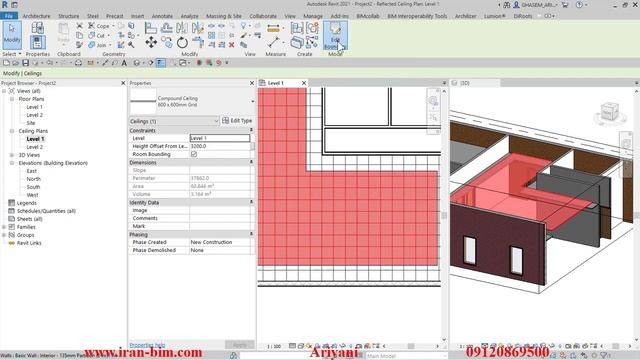Select Schedules/Quantities (all) in browser
The width and height of the screenshot is (640, 360).
pyautogui.click(x=46, y=211)
